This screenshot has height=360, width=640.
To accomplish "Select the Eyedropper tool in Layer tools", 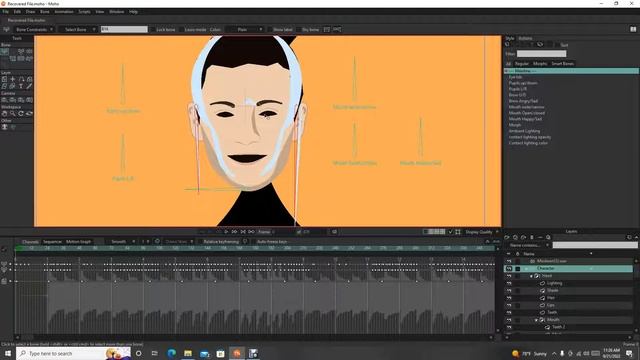I will [x=29, y=86].
